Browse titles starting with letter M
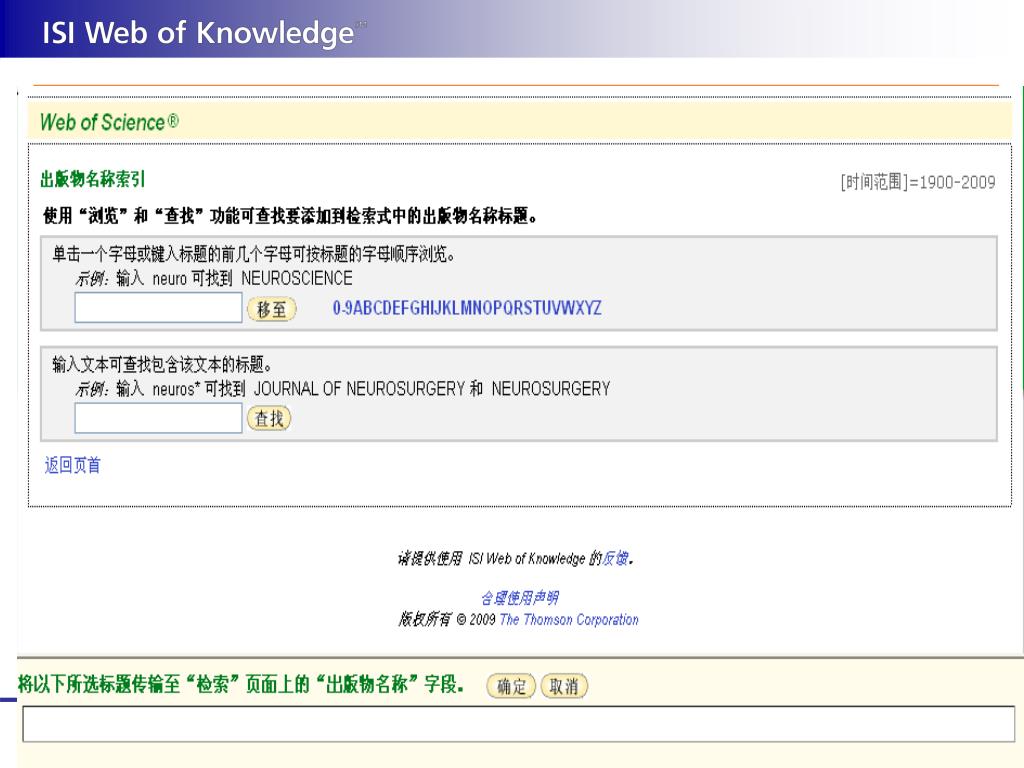Image resolution: width=1024 pixels, height=768 pixels. click(x=466, y=308)
